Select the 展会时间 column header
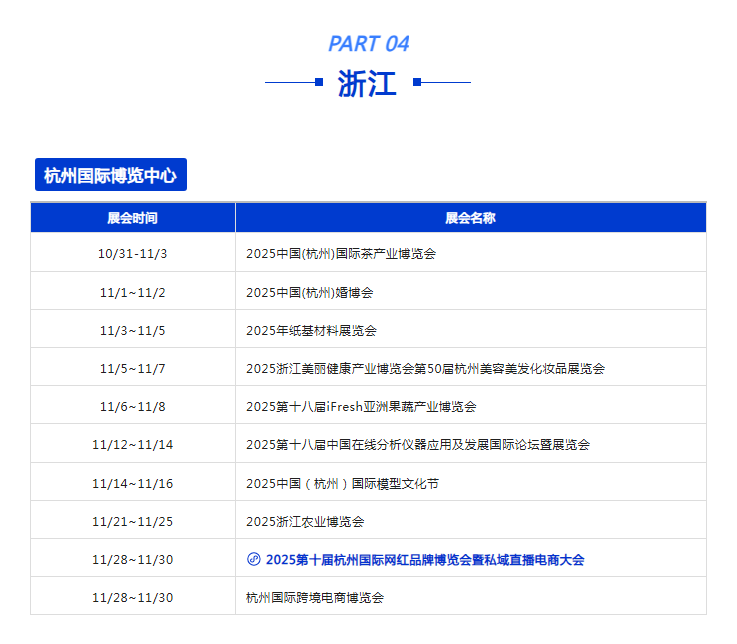Screen dimensions: 737x644 tap(133, 218)
